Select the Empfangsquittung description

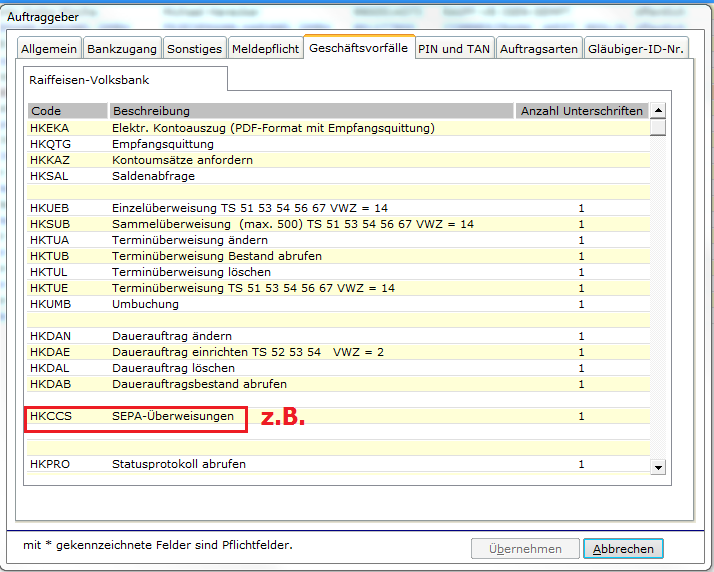pos(163,144)
